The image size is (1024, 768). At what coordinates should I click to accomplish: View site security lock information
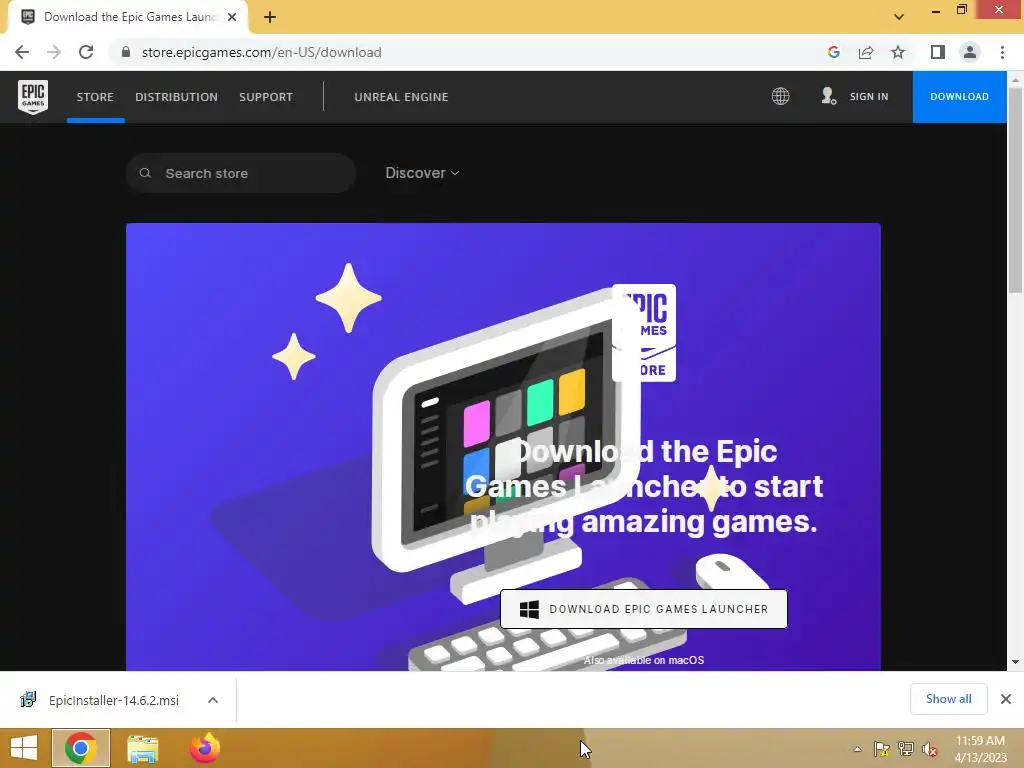pos(126,52)
